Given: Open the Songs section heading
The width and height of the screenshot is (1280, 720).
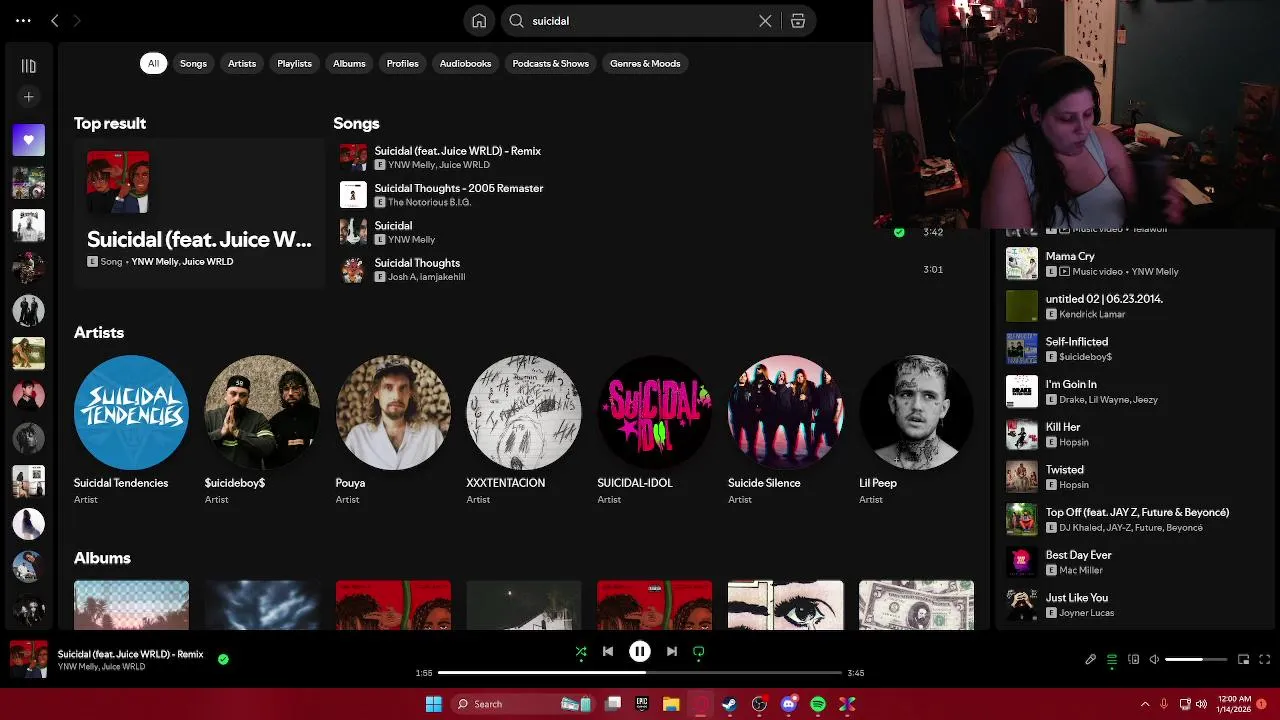Looking at the screenshot, I should tap(356, 124).
